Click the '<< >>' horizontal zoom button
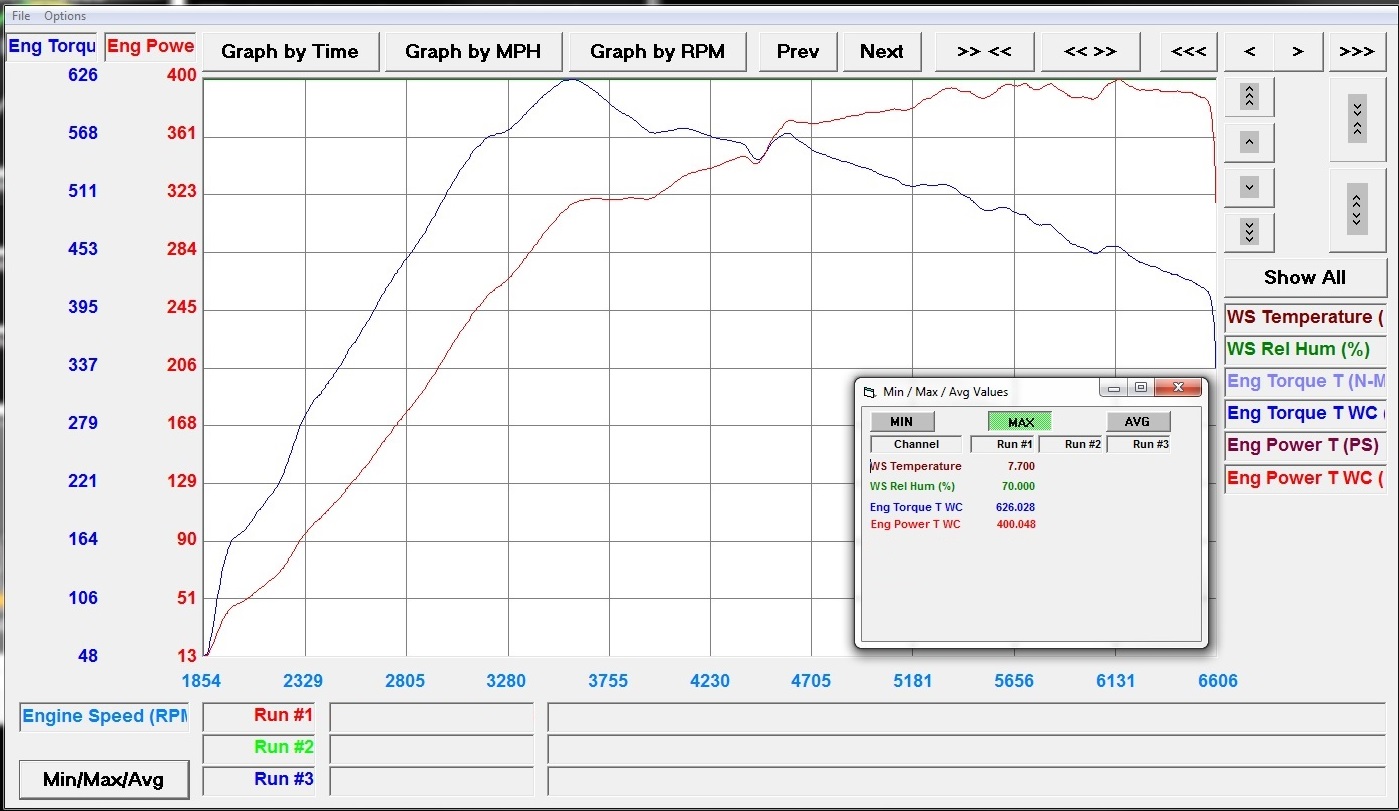The height and width of the screenshot is (811, 1399). tap(1090, 52)
